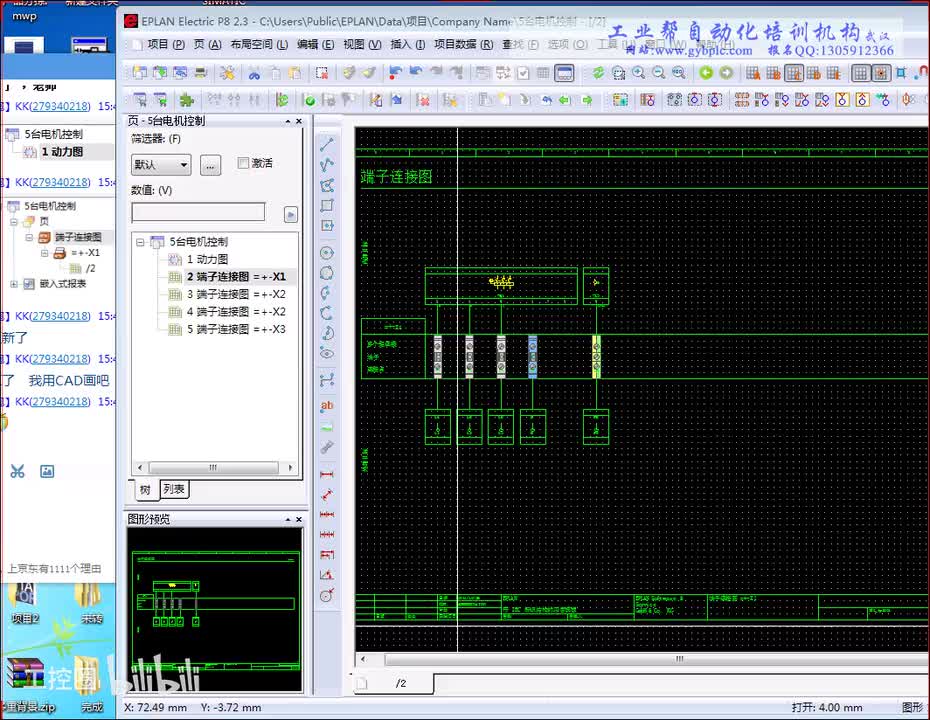
Task: Select the Rectangle drawing tool
Action: coord(327,206)
